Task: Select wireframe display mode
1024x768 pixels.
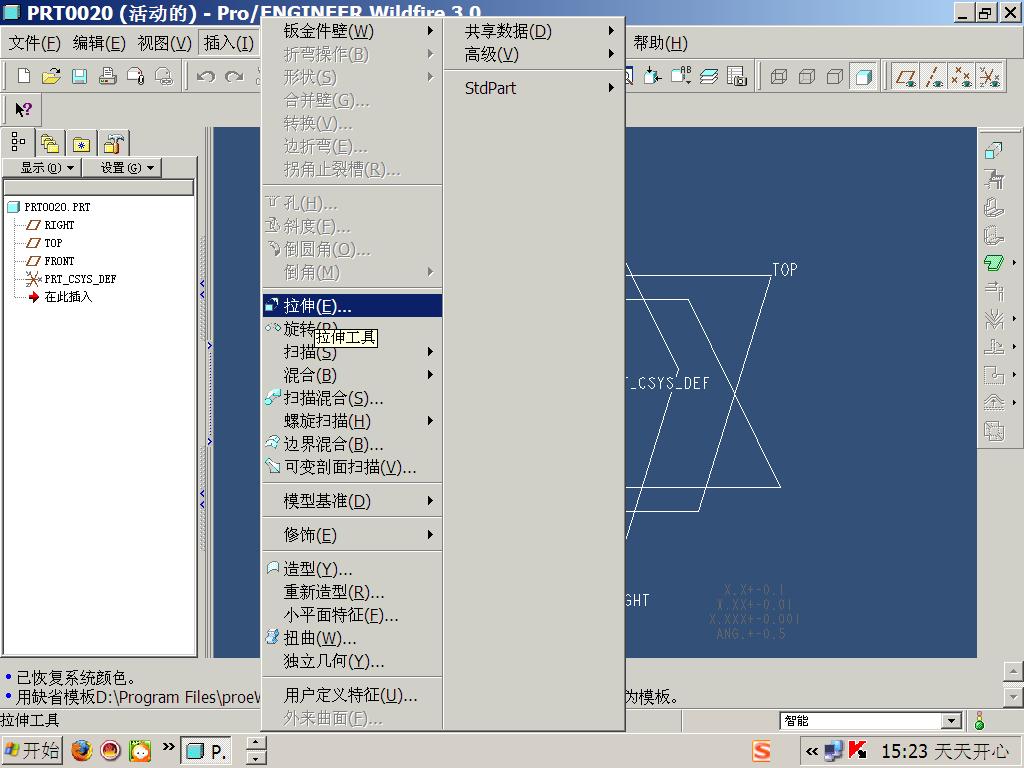Action: pos(778,76)
